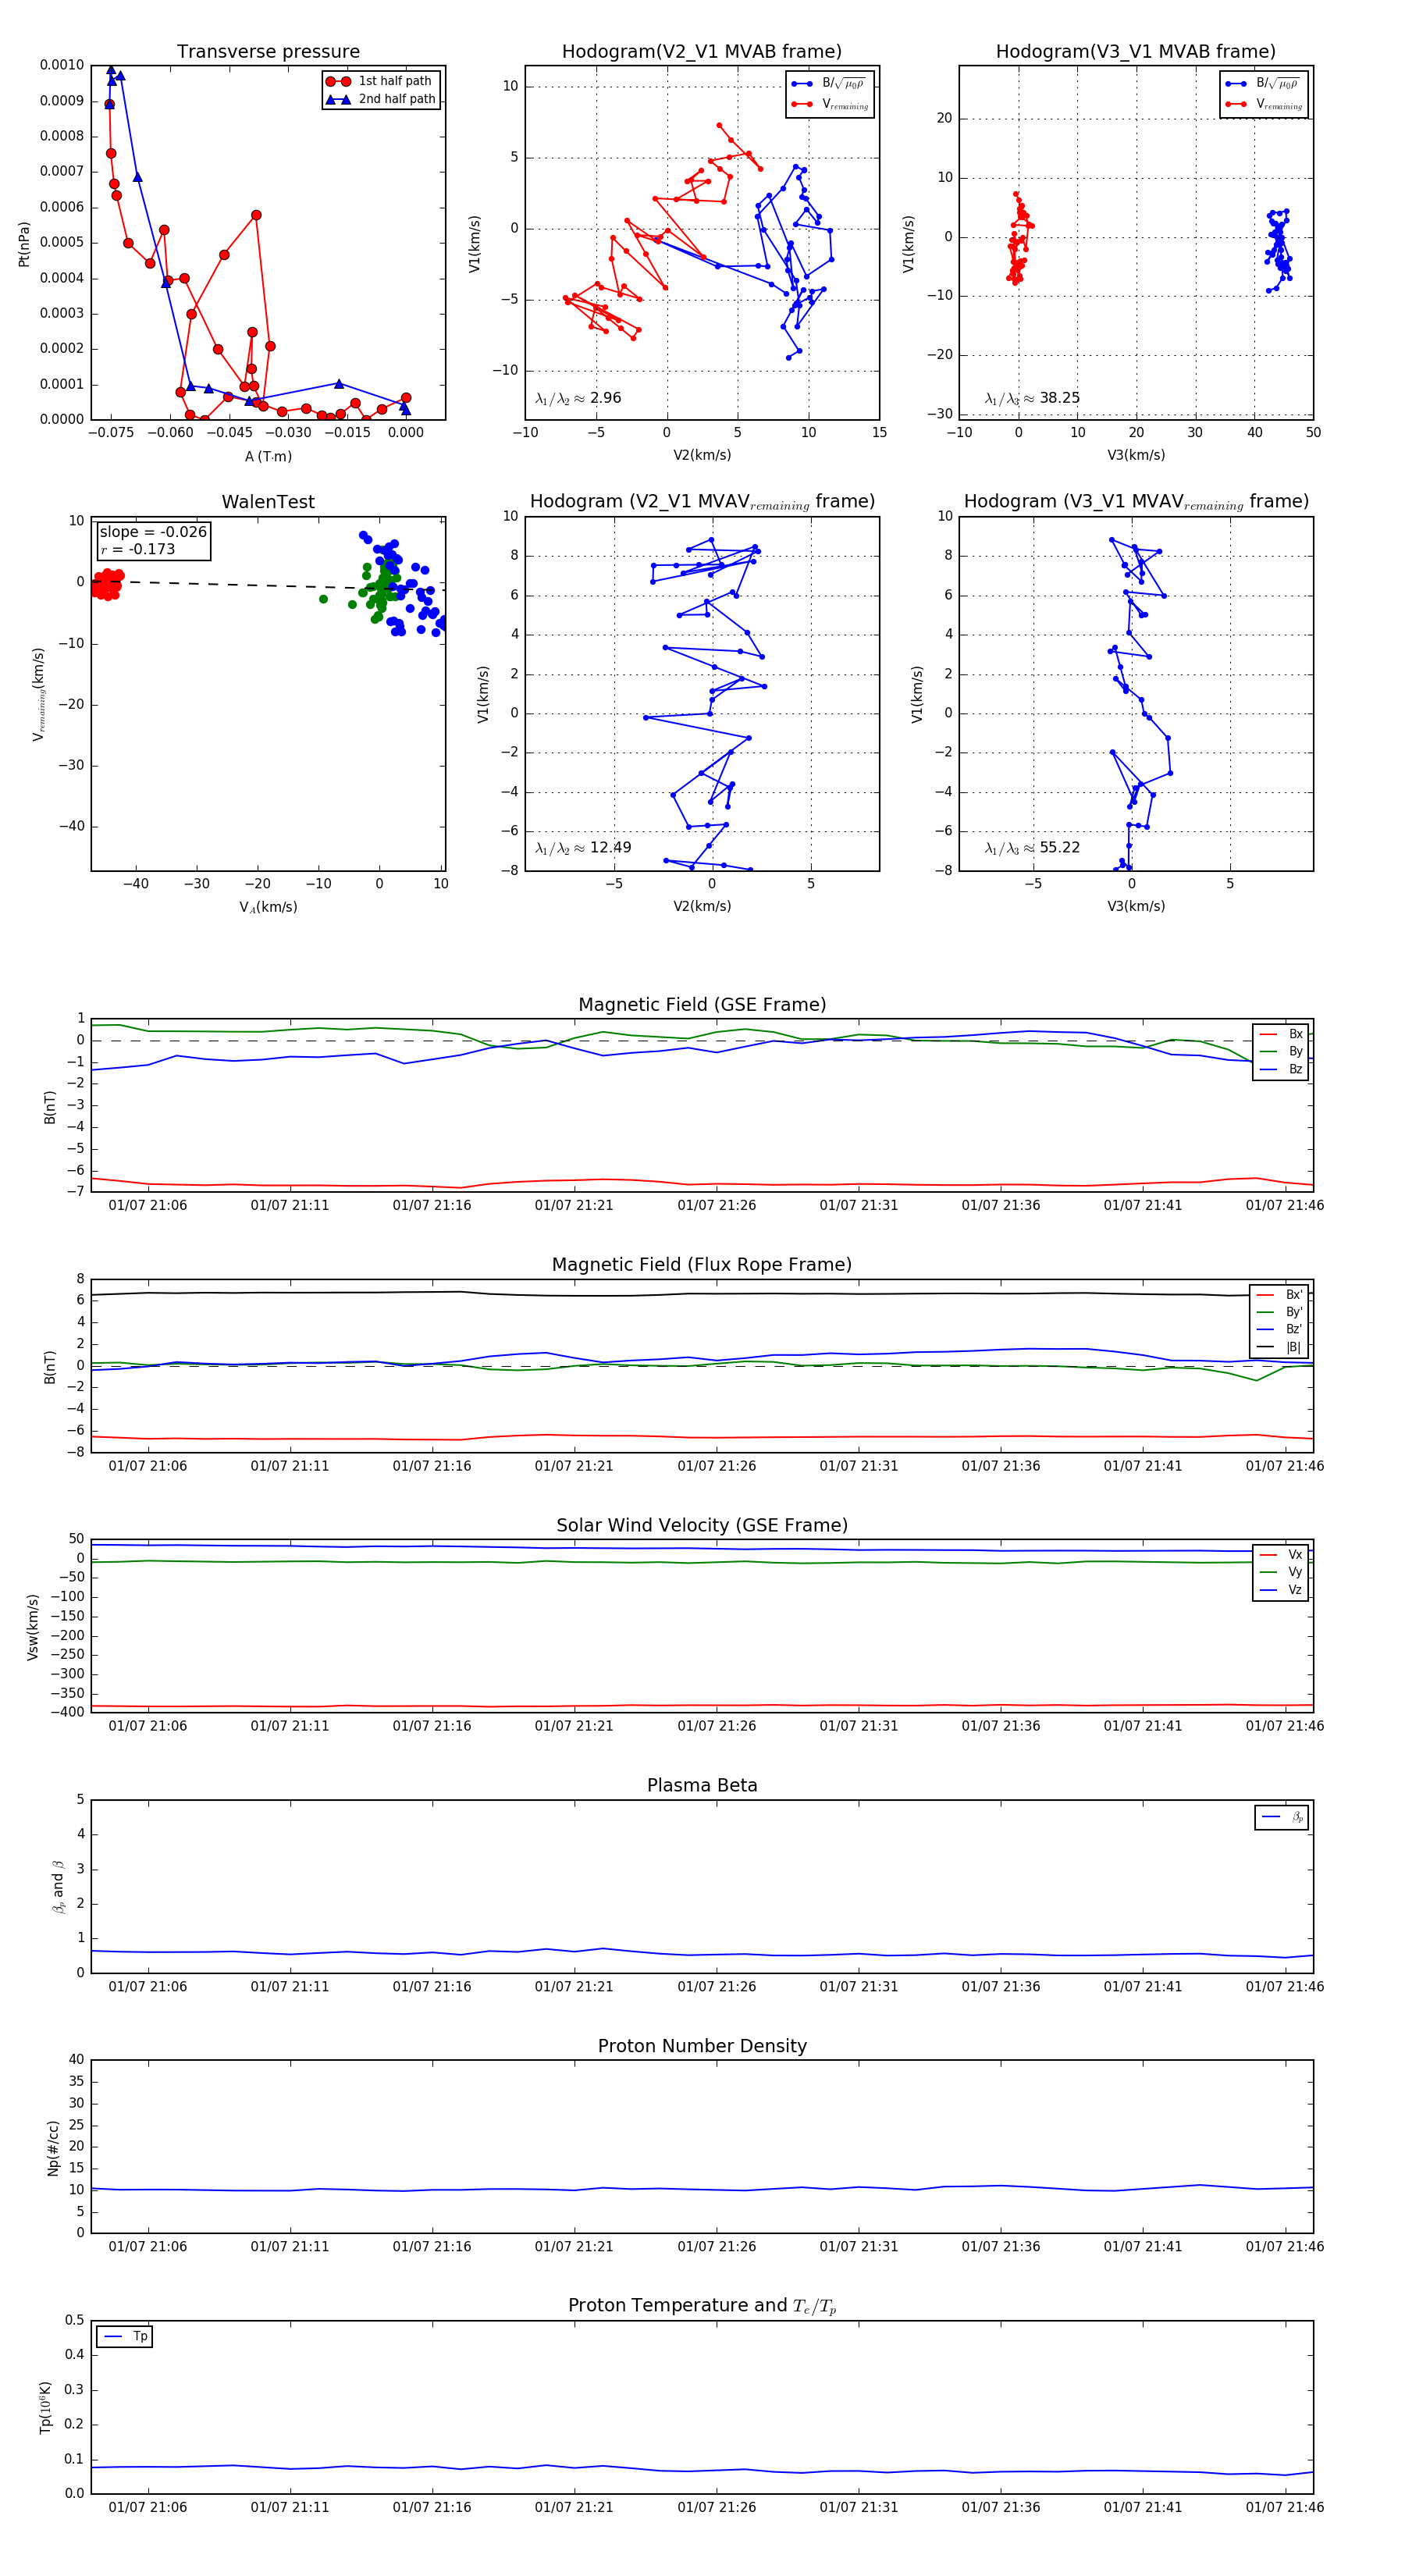Click the "Proton Number Density" title
This screenshot has width=1405, height=2576.
(x=702, y=2046)
